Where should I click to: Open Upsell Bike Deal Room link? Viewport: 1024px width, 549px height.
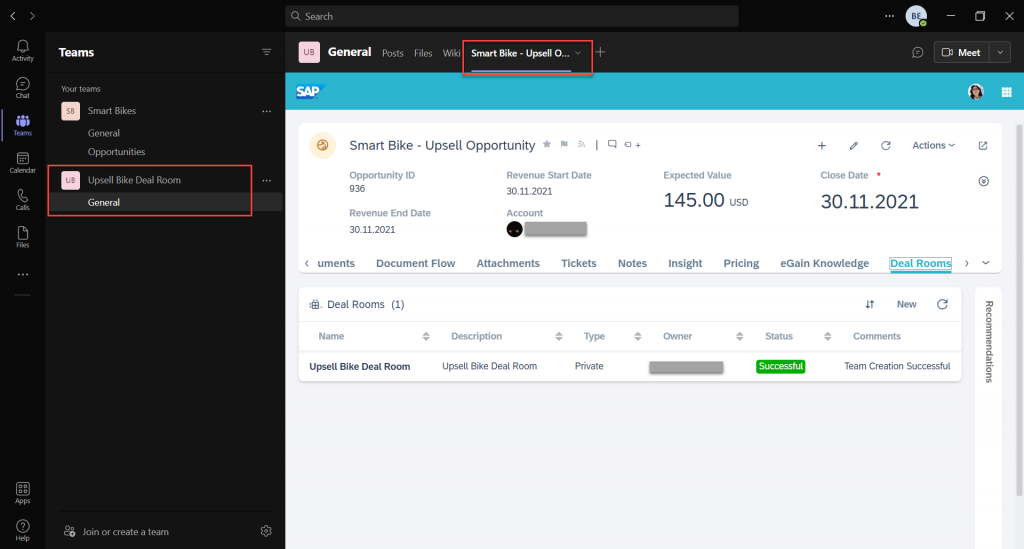click(x=360, y=366)
